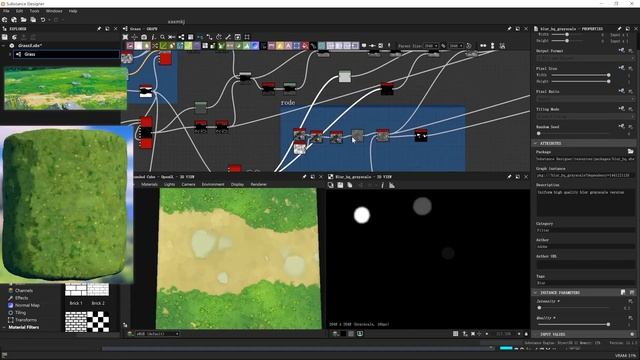Add a Blur node from the graph toolbar

click(x=147, y=46)
